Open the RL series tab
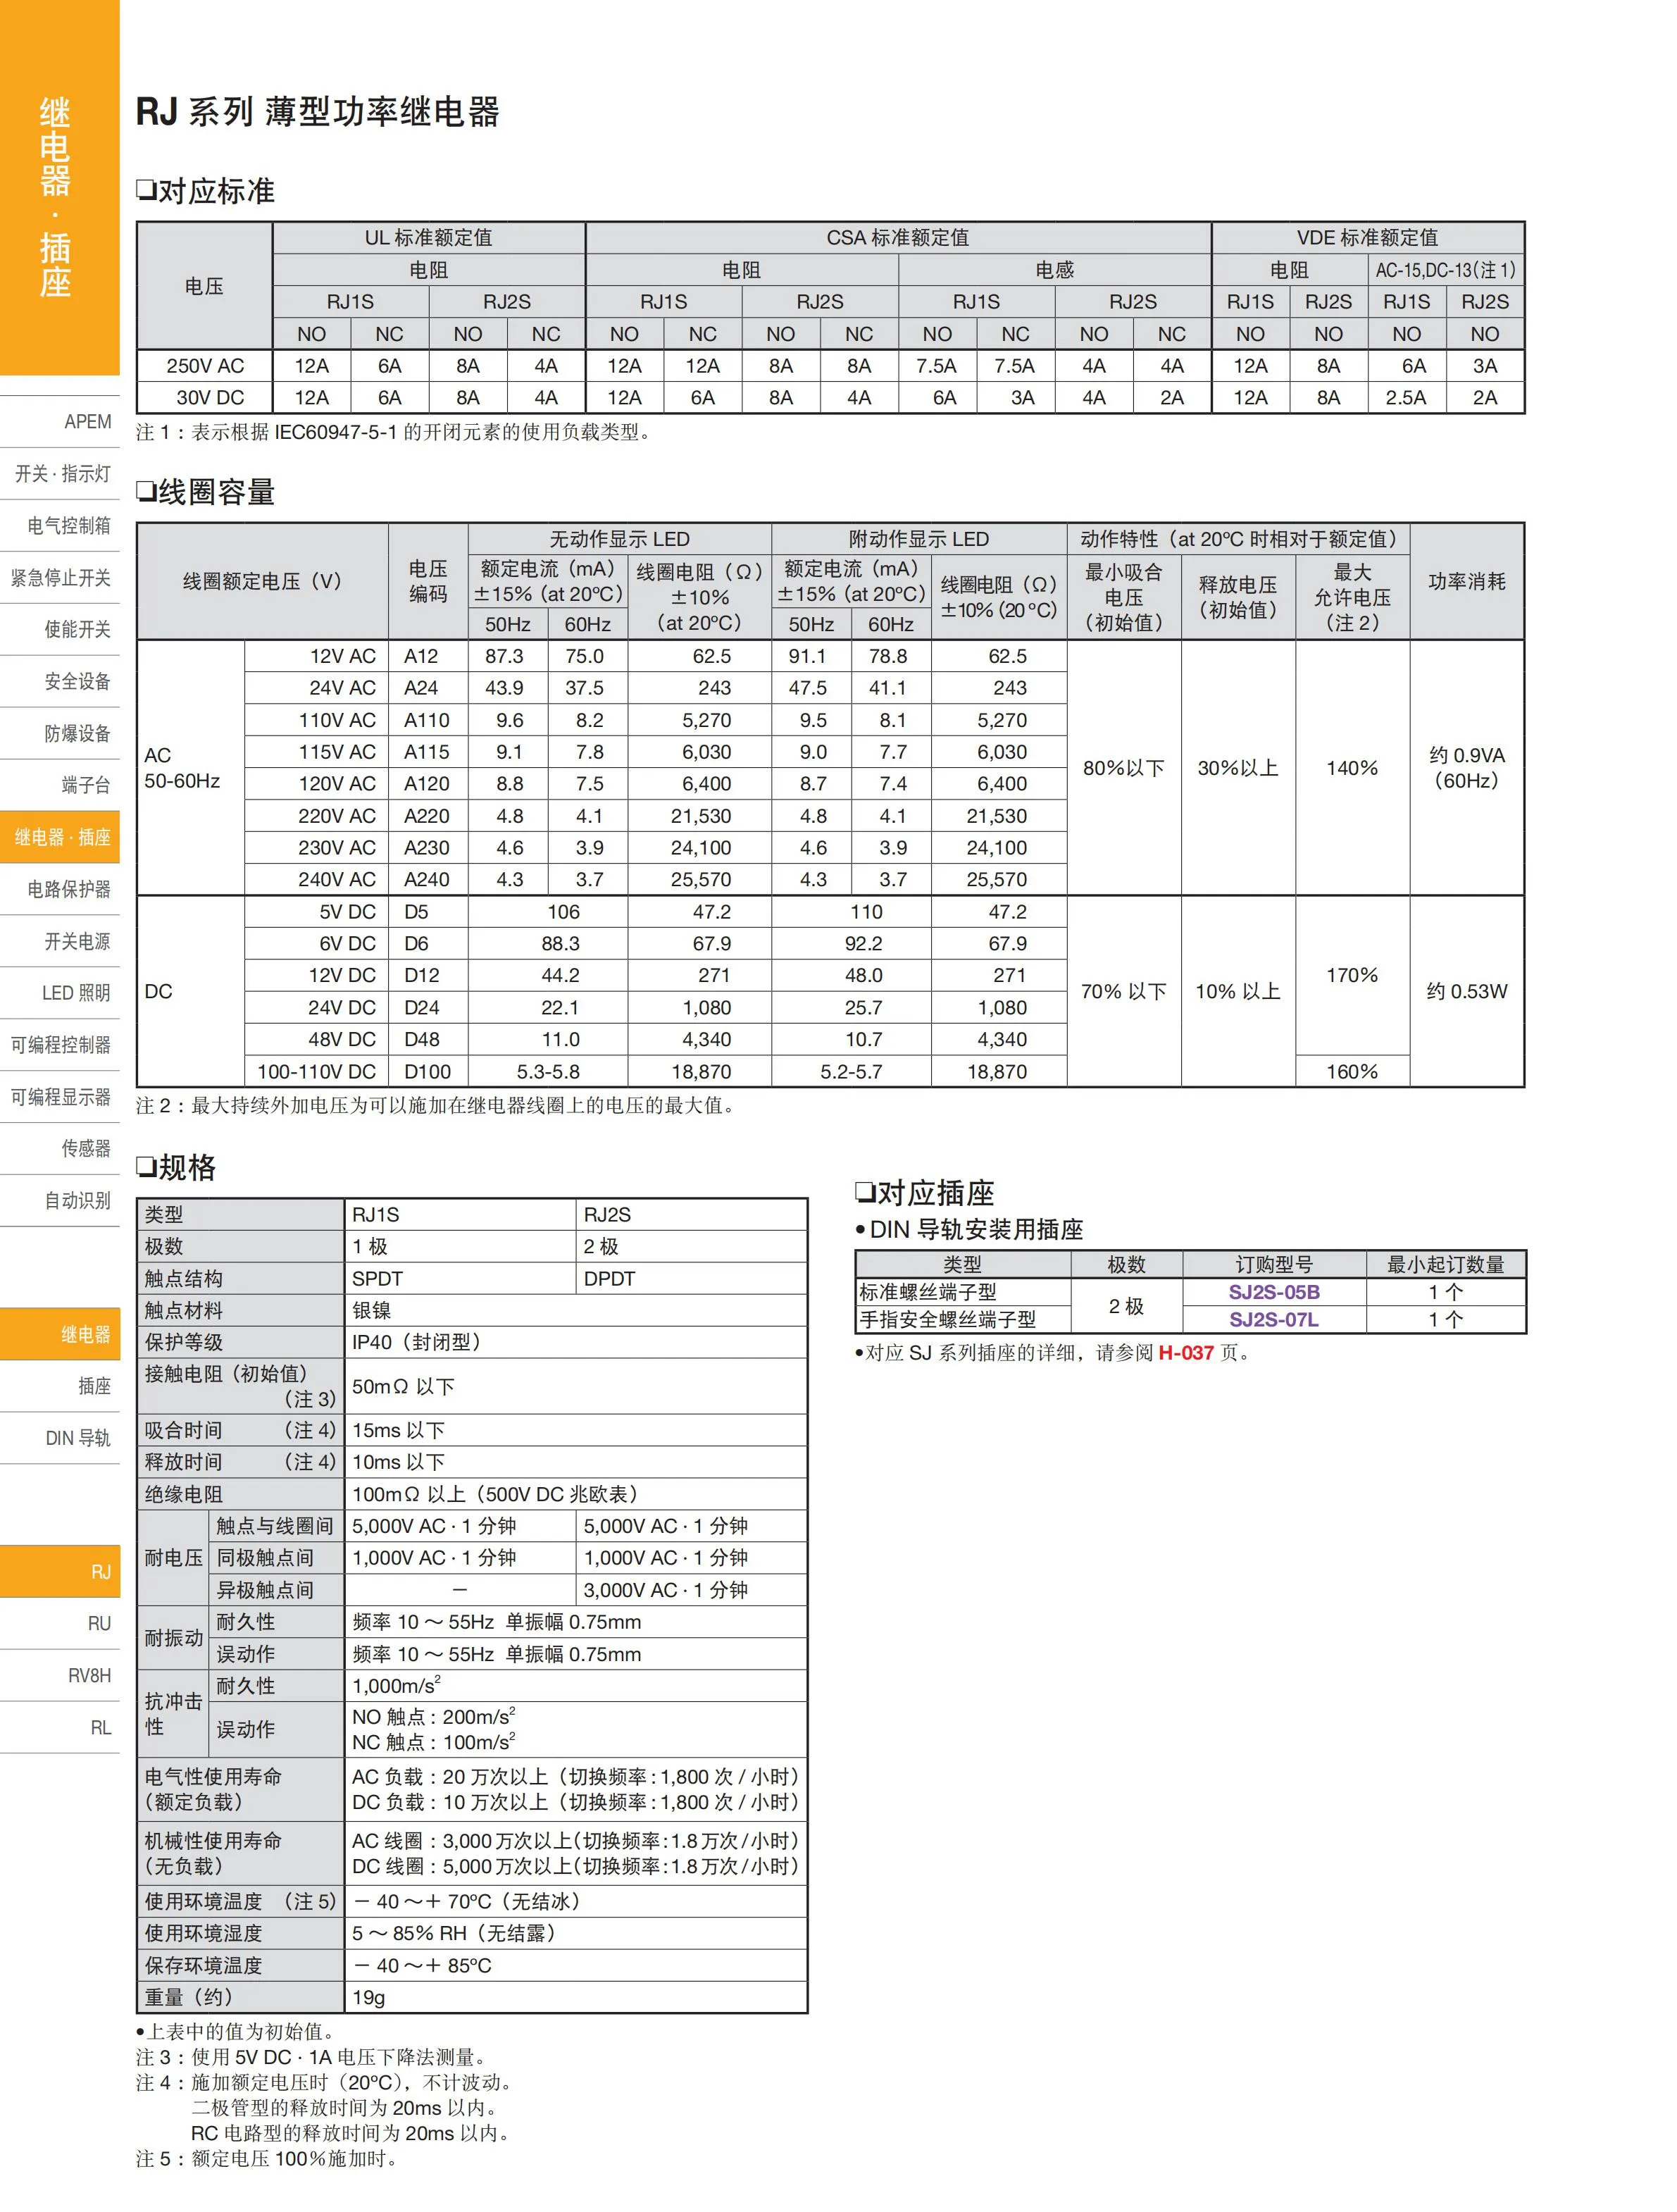The image size is (1677, 2212). point(100,1728)
